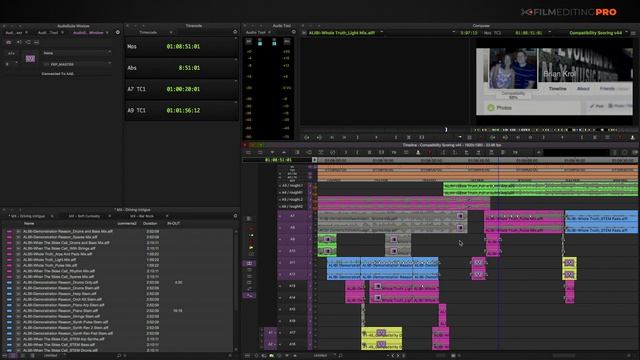This screenshot has width=640, height=360.
Task: Toggle record track selector A15
Action: tap(293, 309)
